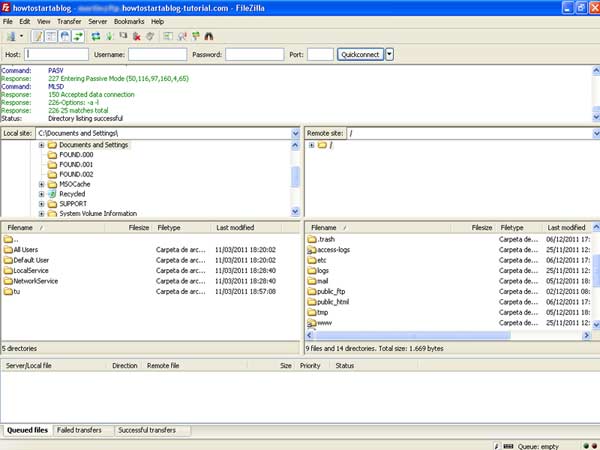Click in the Password input field
Screen dimensions: 600x450
[254, 54]
